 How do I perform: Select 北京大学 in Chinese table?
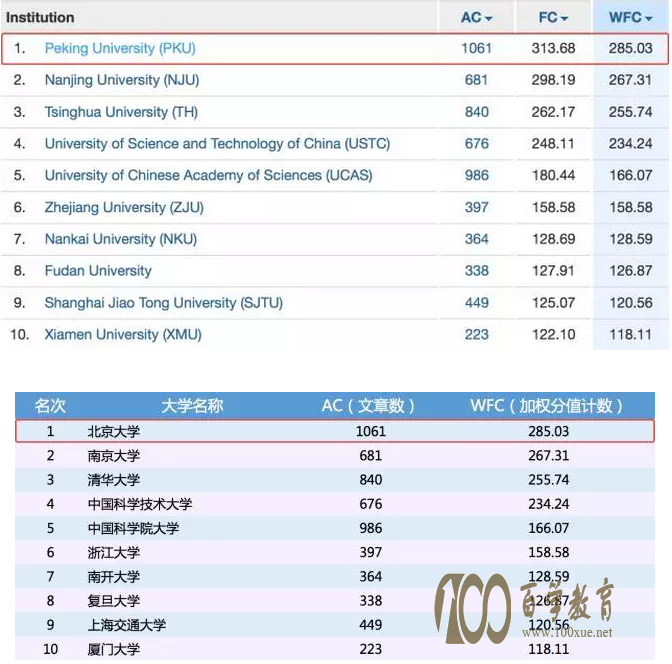pyautogui.click(x=114, y=431)
